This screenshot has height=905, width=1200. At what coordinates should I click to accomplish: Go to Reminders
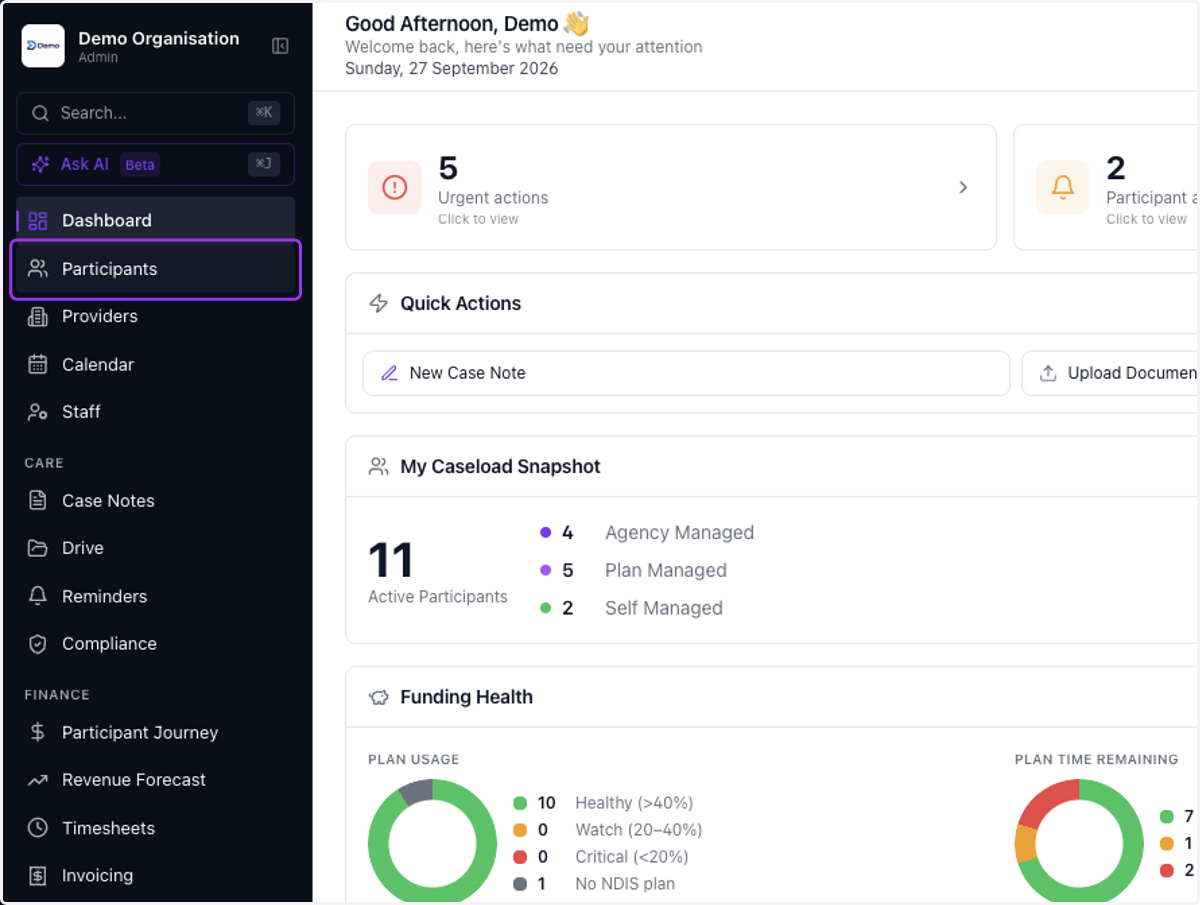(155, 596)
